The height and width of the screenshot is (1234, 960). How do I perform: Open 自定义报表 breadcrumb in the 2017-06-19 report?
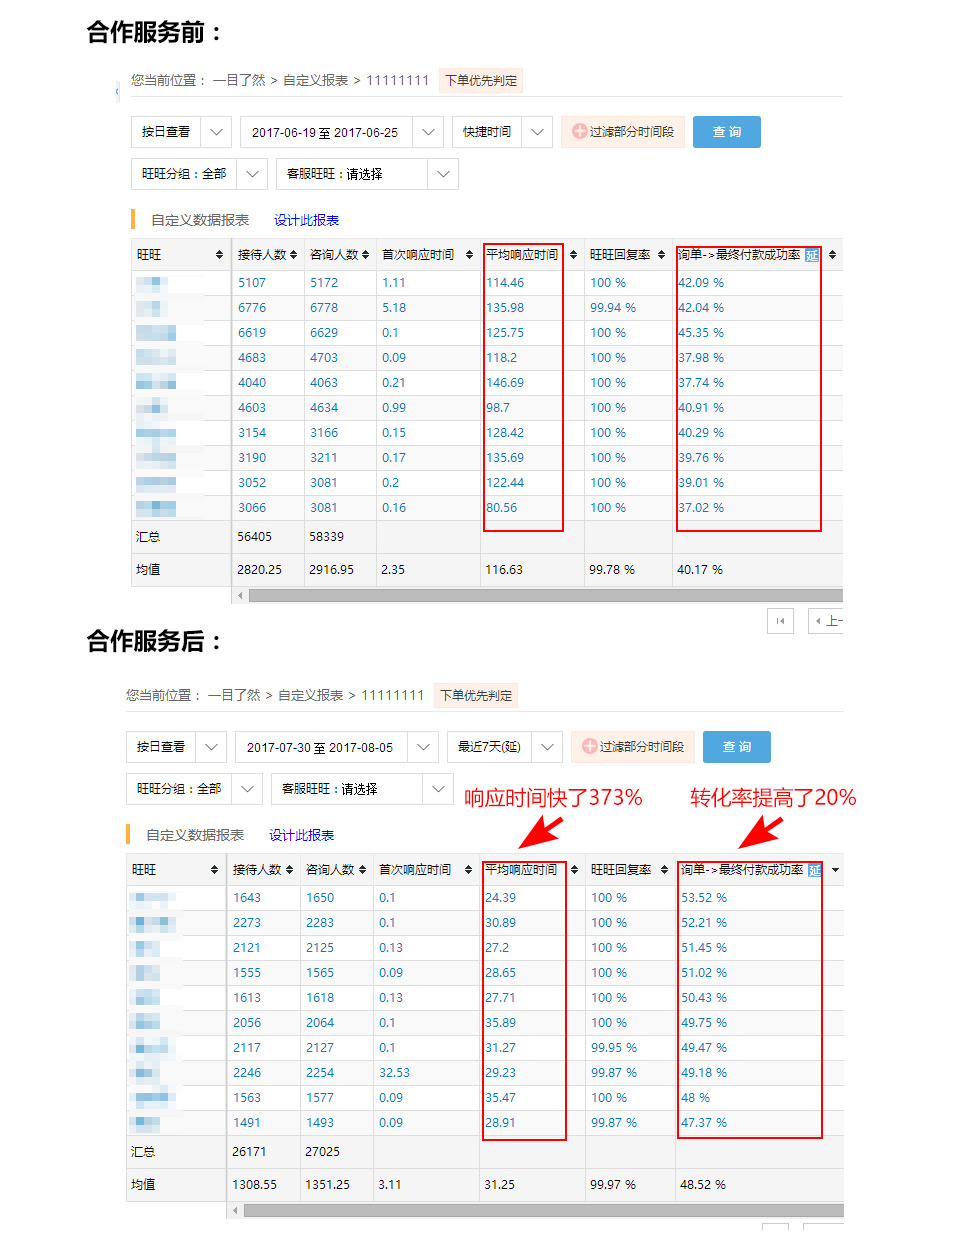tap(315, 80)
